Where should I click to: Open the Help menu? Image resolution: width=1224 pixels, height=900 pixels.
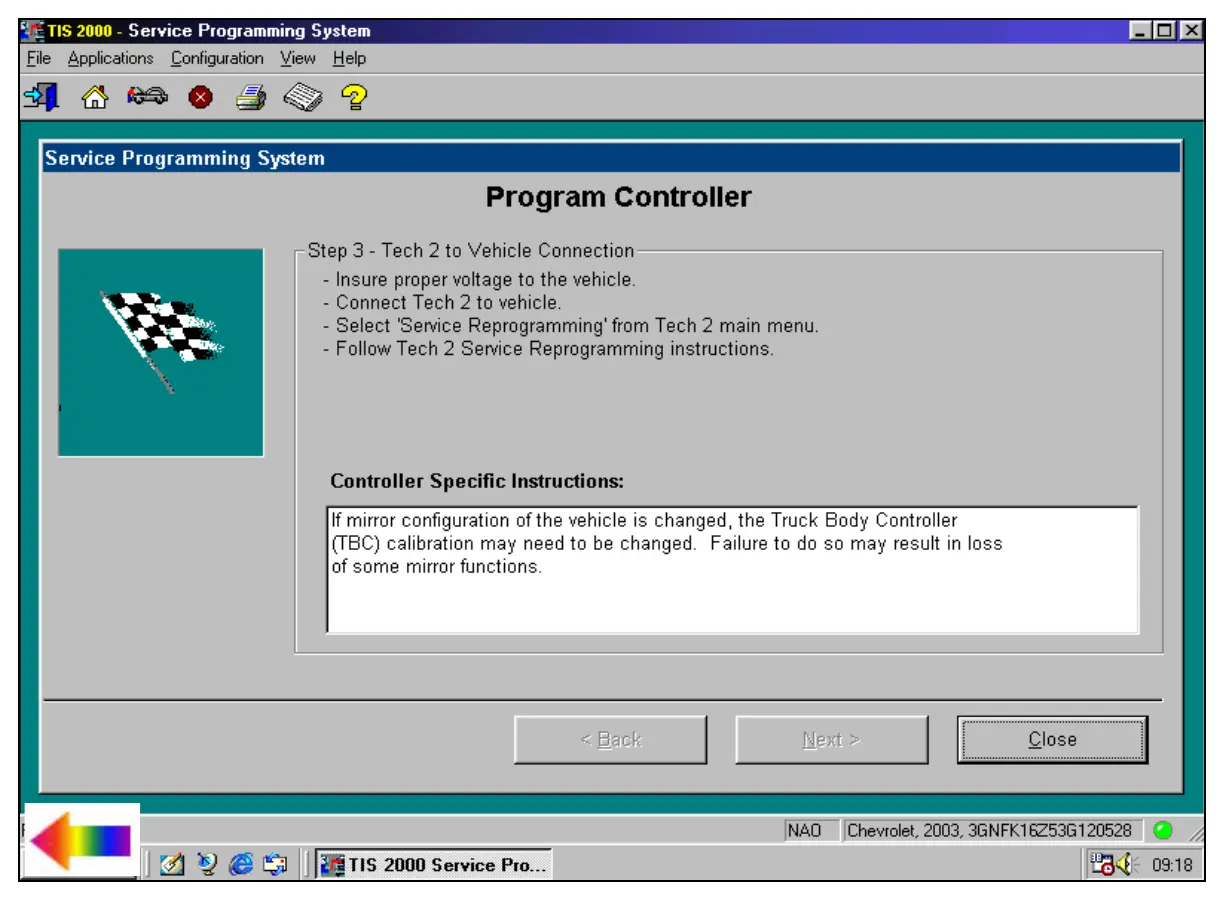click(x=349, y=58)
